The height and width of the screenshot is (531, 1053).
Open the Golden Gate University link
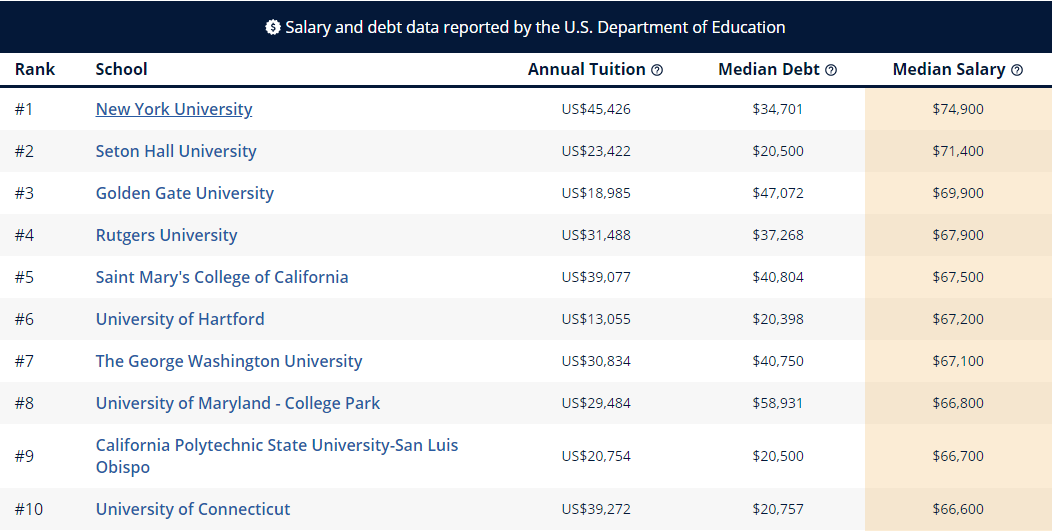pyautogui.click(x=185, y=193)
